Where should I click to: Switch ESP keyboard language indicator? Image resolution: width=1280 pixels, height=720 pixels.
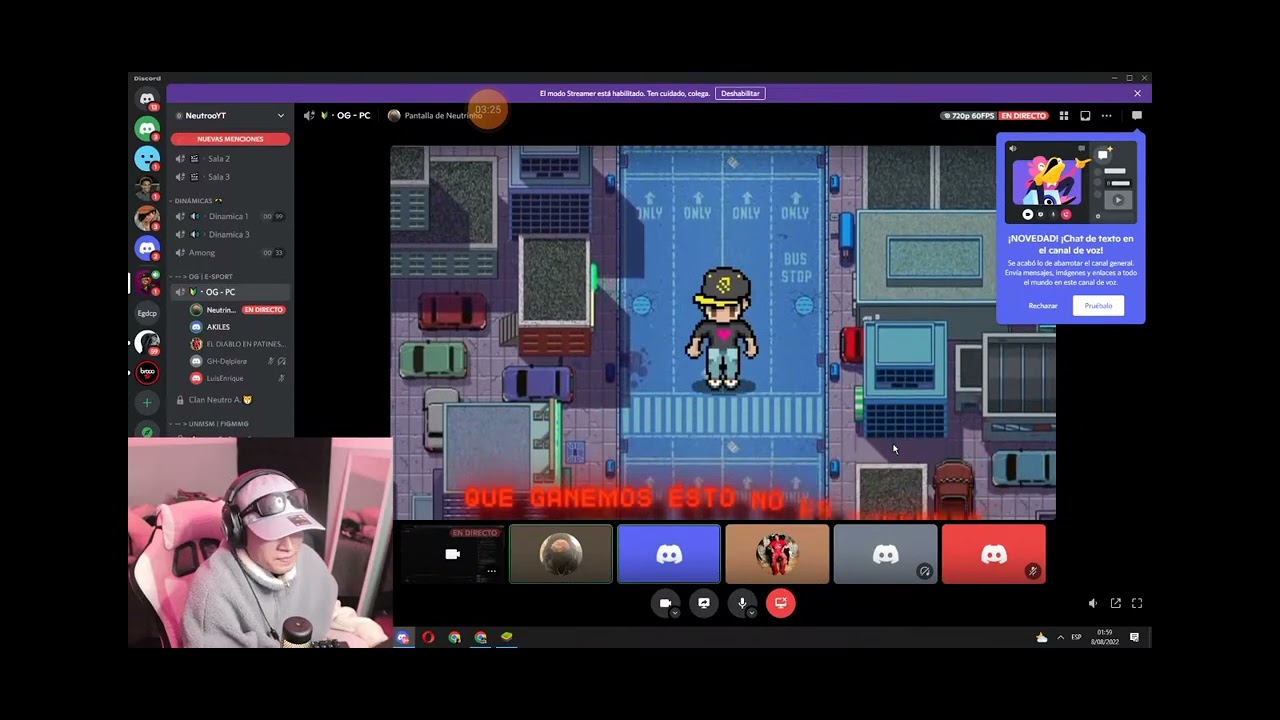coord(1076,637)
